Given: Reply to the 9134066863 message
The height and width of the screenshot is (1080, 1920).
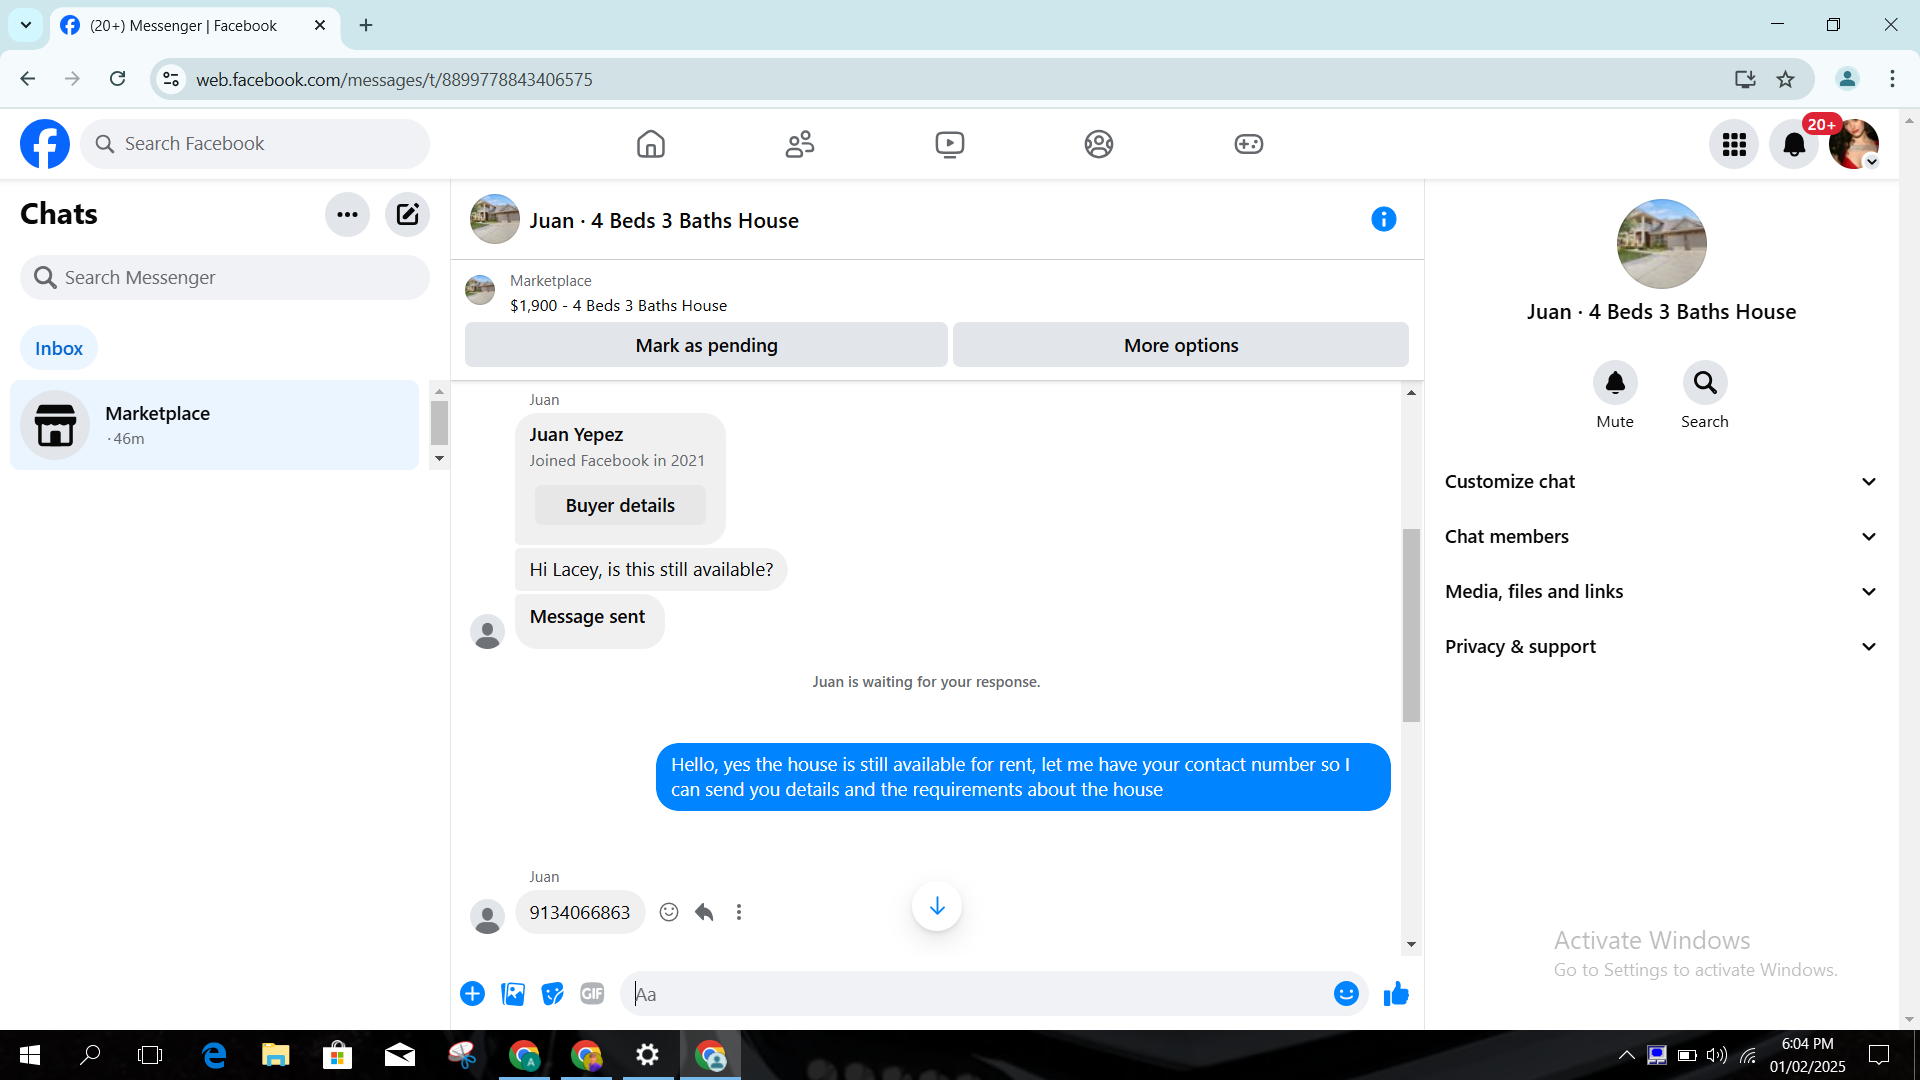Looking at the screenshot, I should [704, 912].
